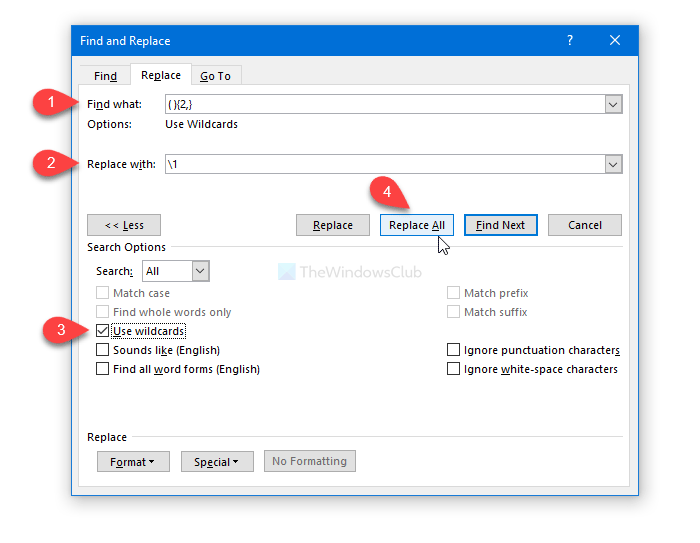Click the Replace button
This screenshot has height=543, width=700.
[333, 225]
